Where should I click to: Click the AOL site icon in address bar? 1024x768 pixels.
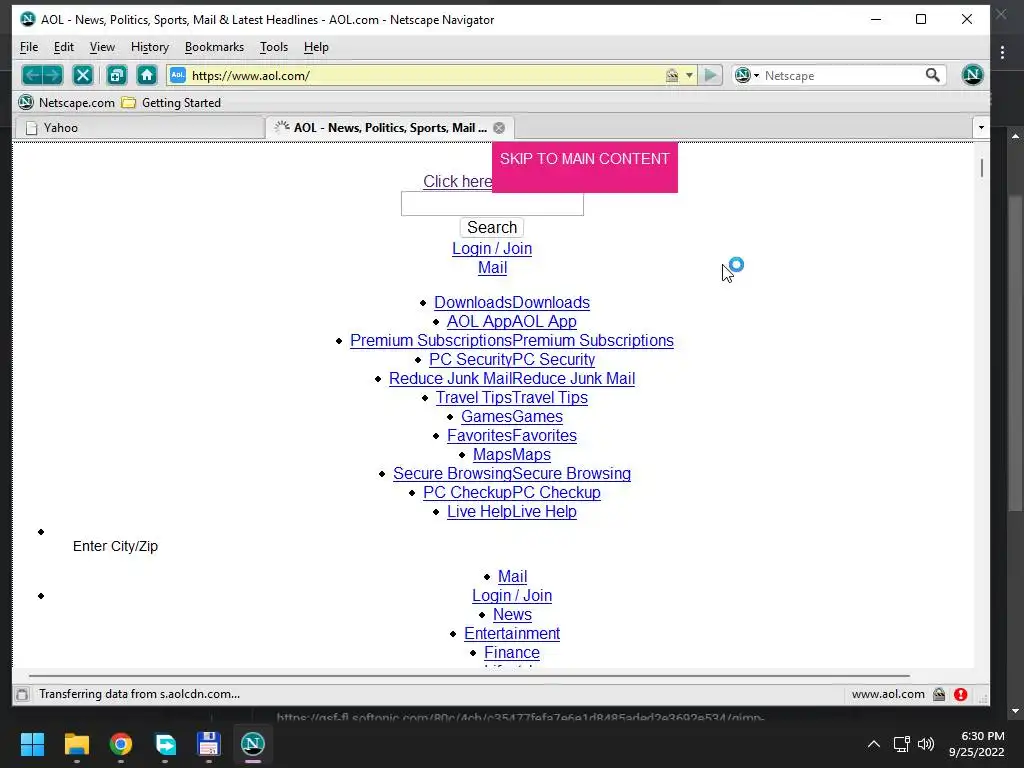click(x=178, y=75)
